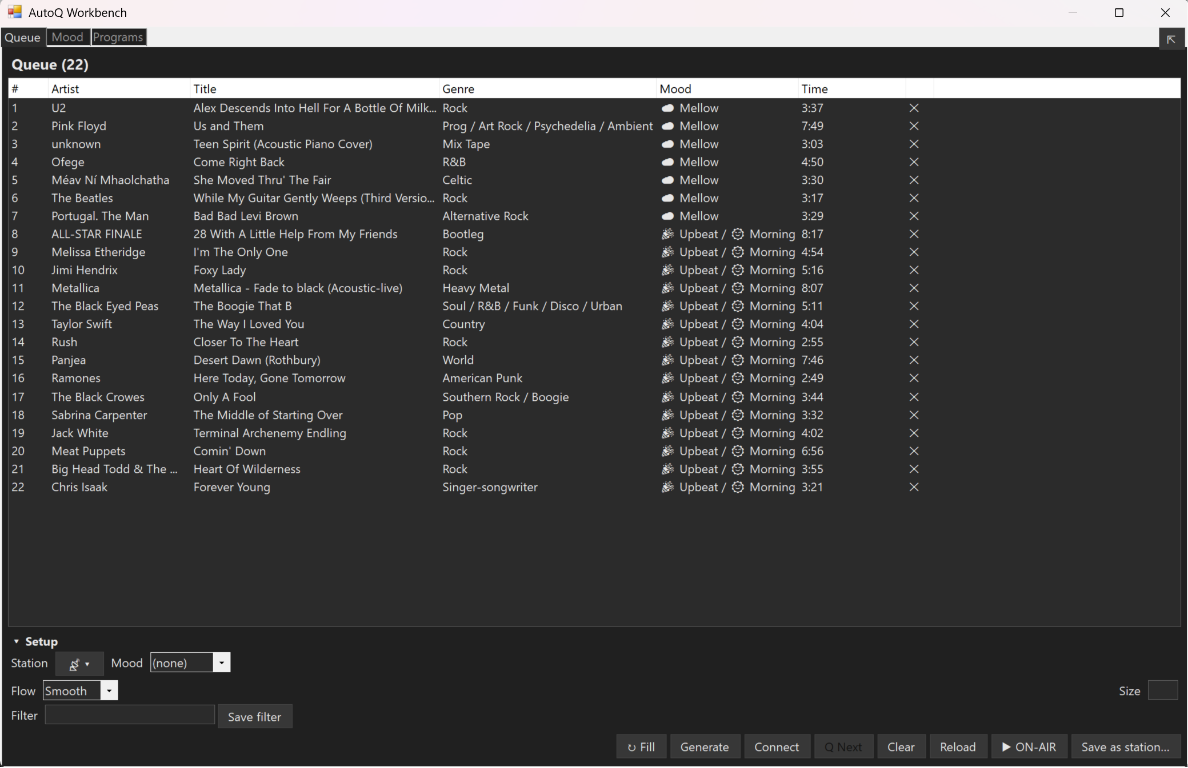Maximize the AutoQ Workbench window
1188x768 pixels.
point(1119,13)
